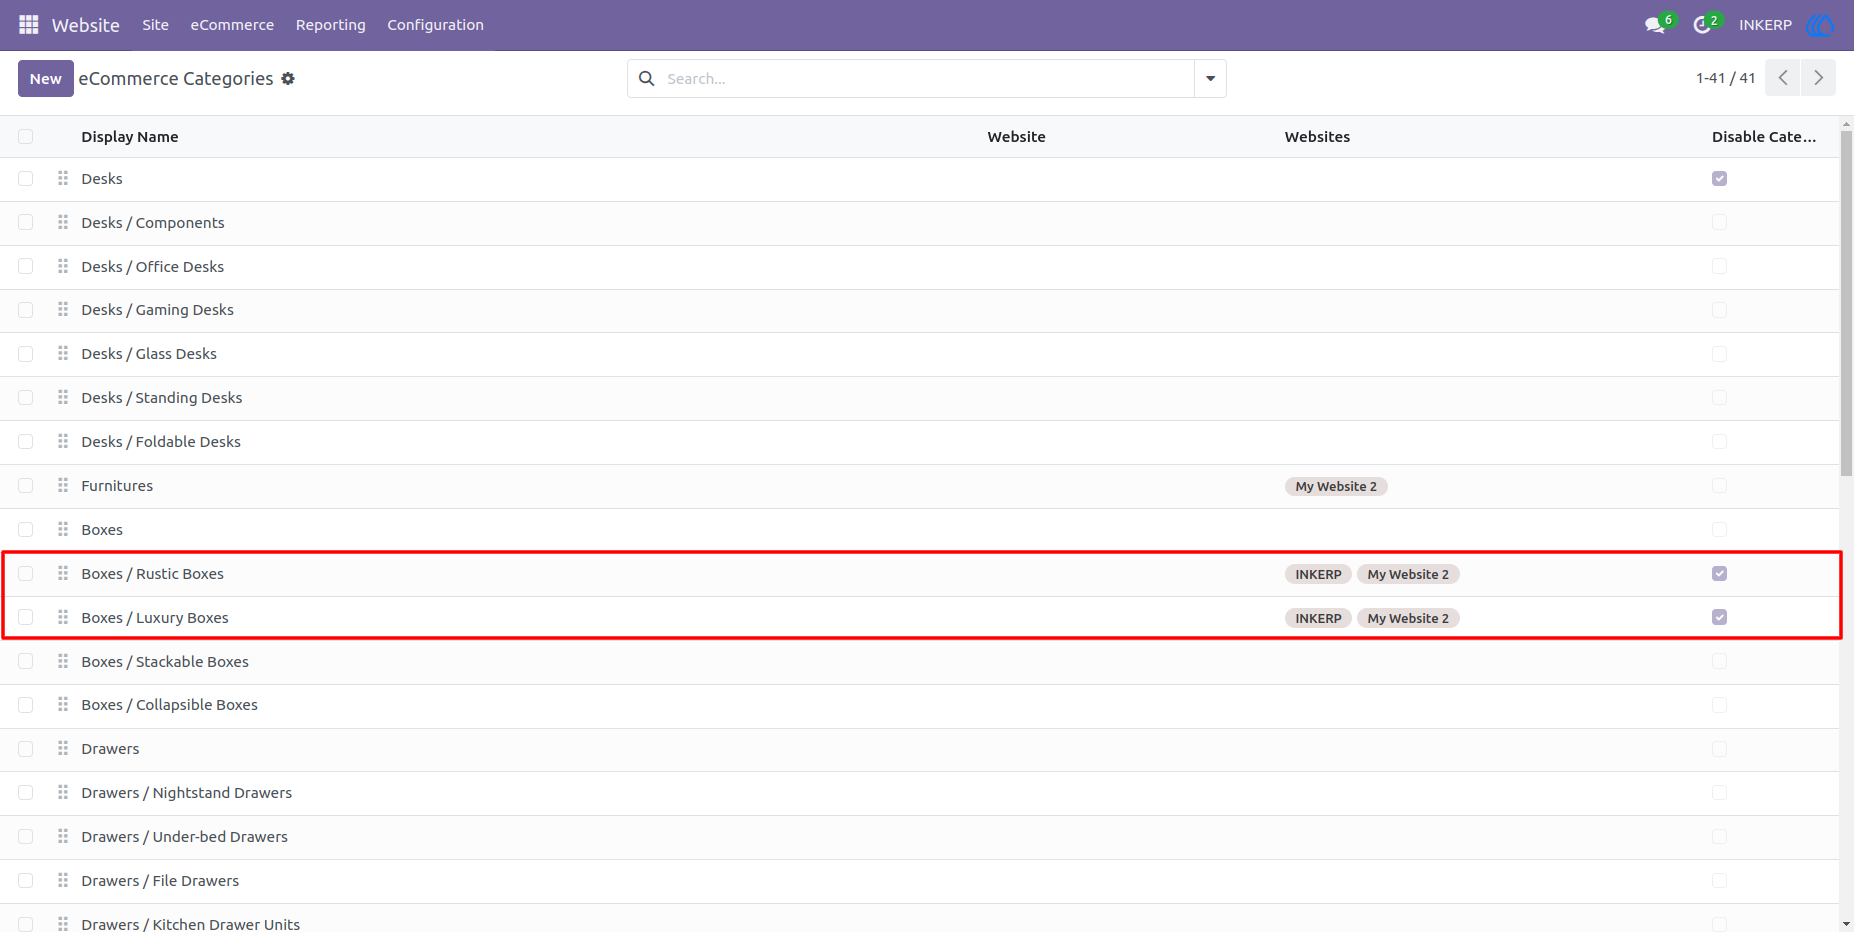Click the INKERP tag on Boxes / Luxury Boxes
Image resolution: width=1854 pixels, height=932 pixels.
[1318, 618]
